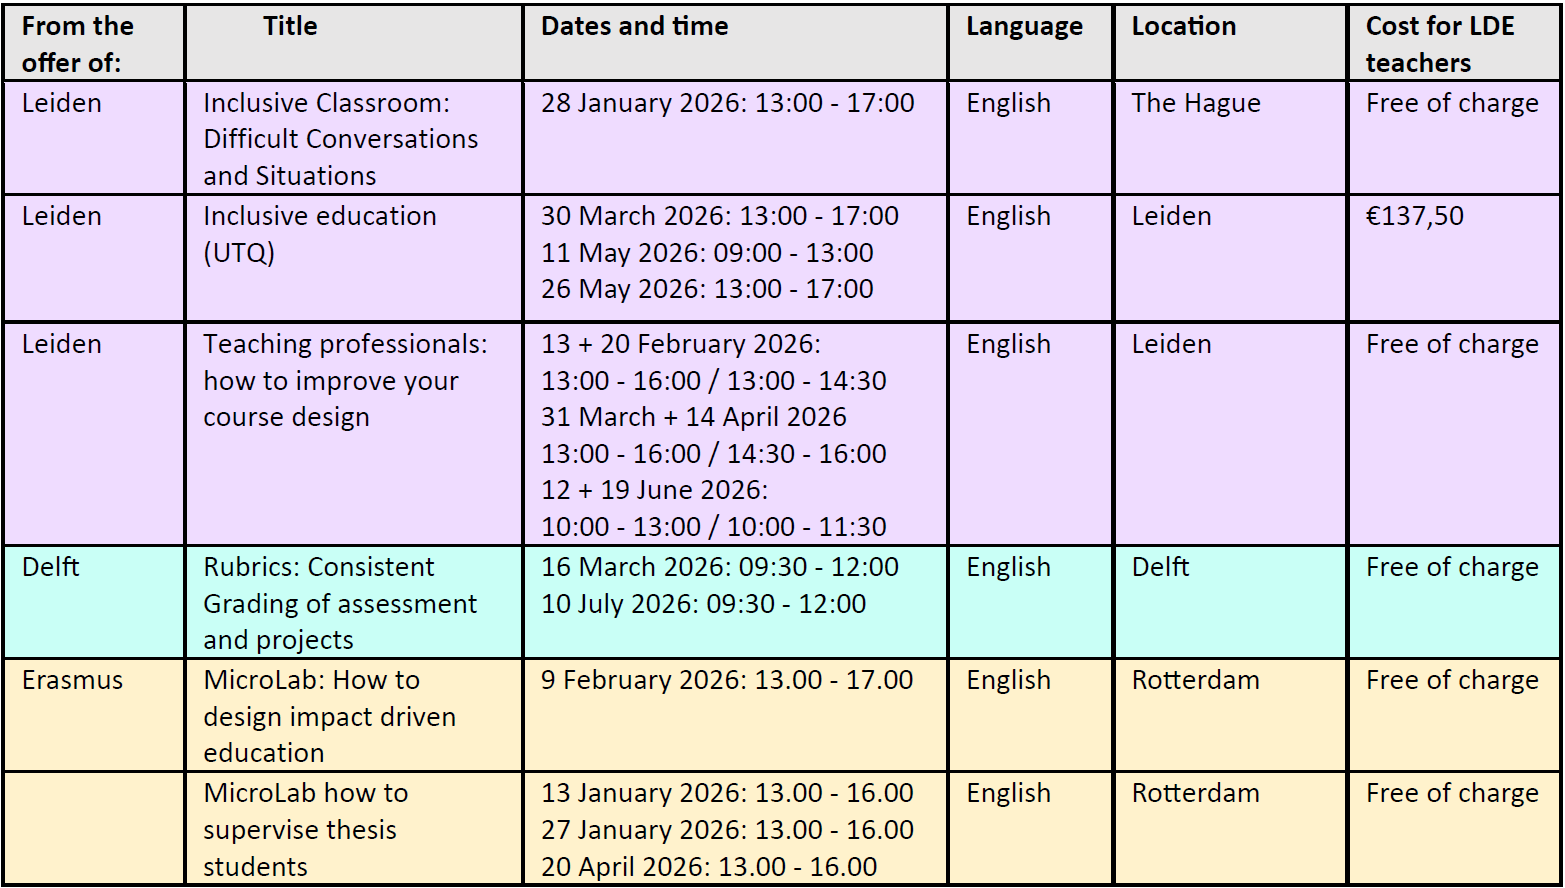Click the 'Dates and time' column header

(634, 27)
